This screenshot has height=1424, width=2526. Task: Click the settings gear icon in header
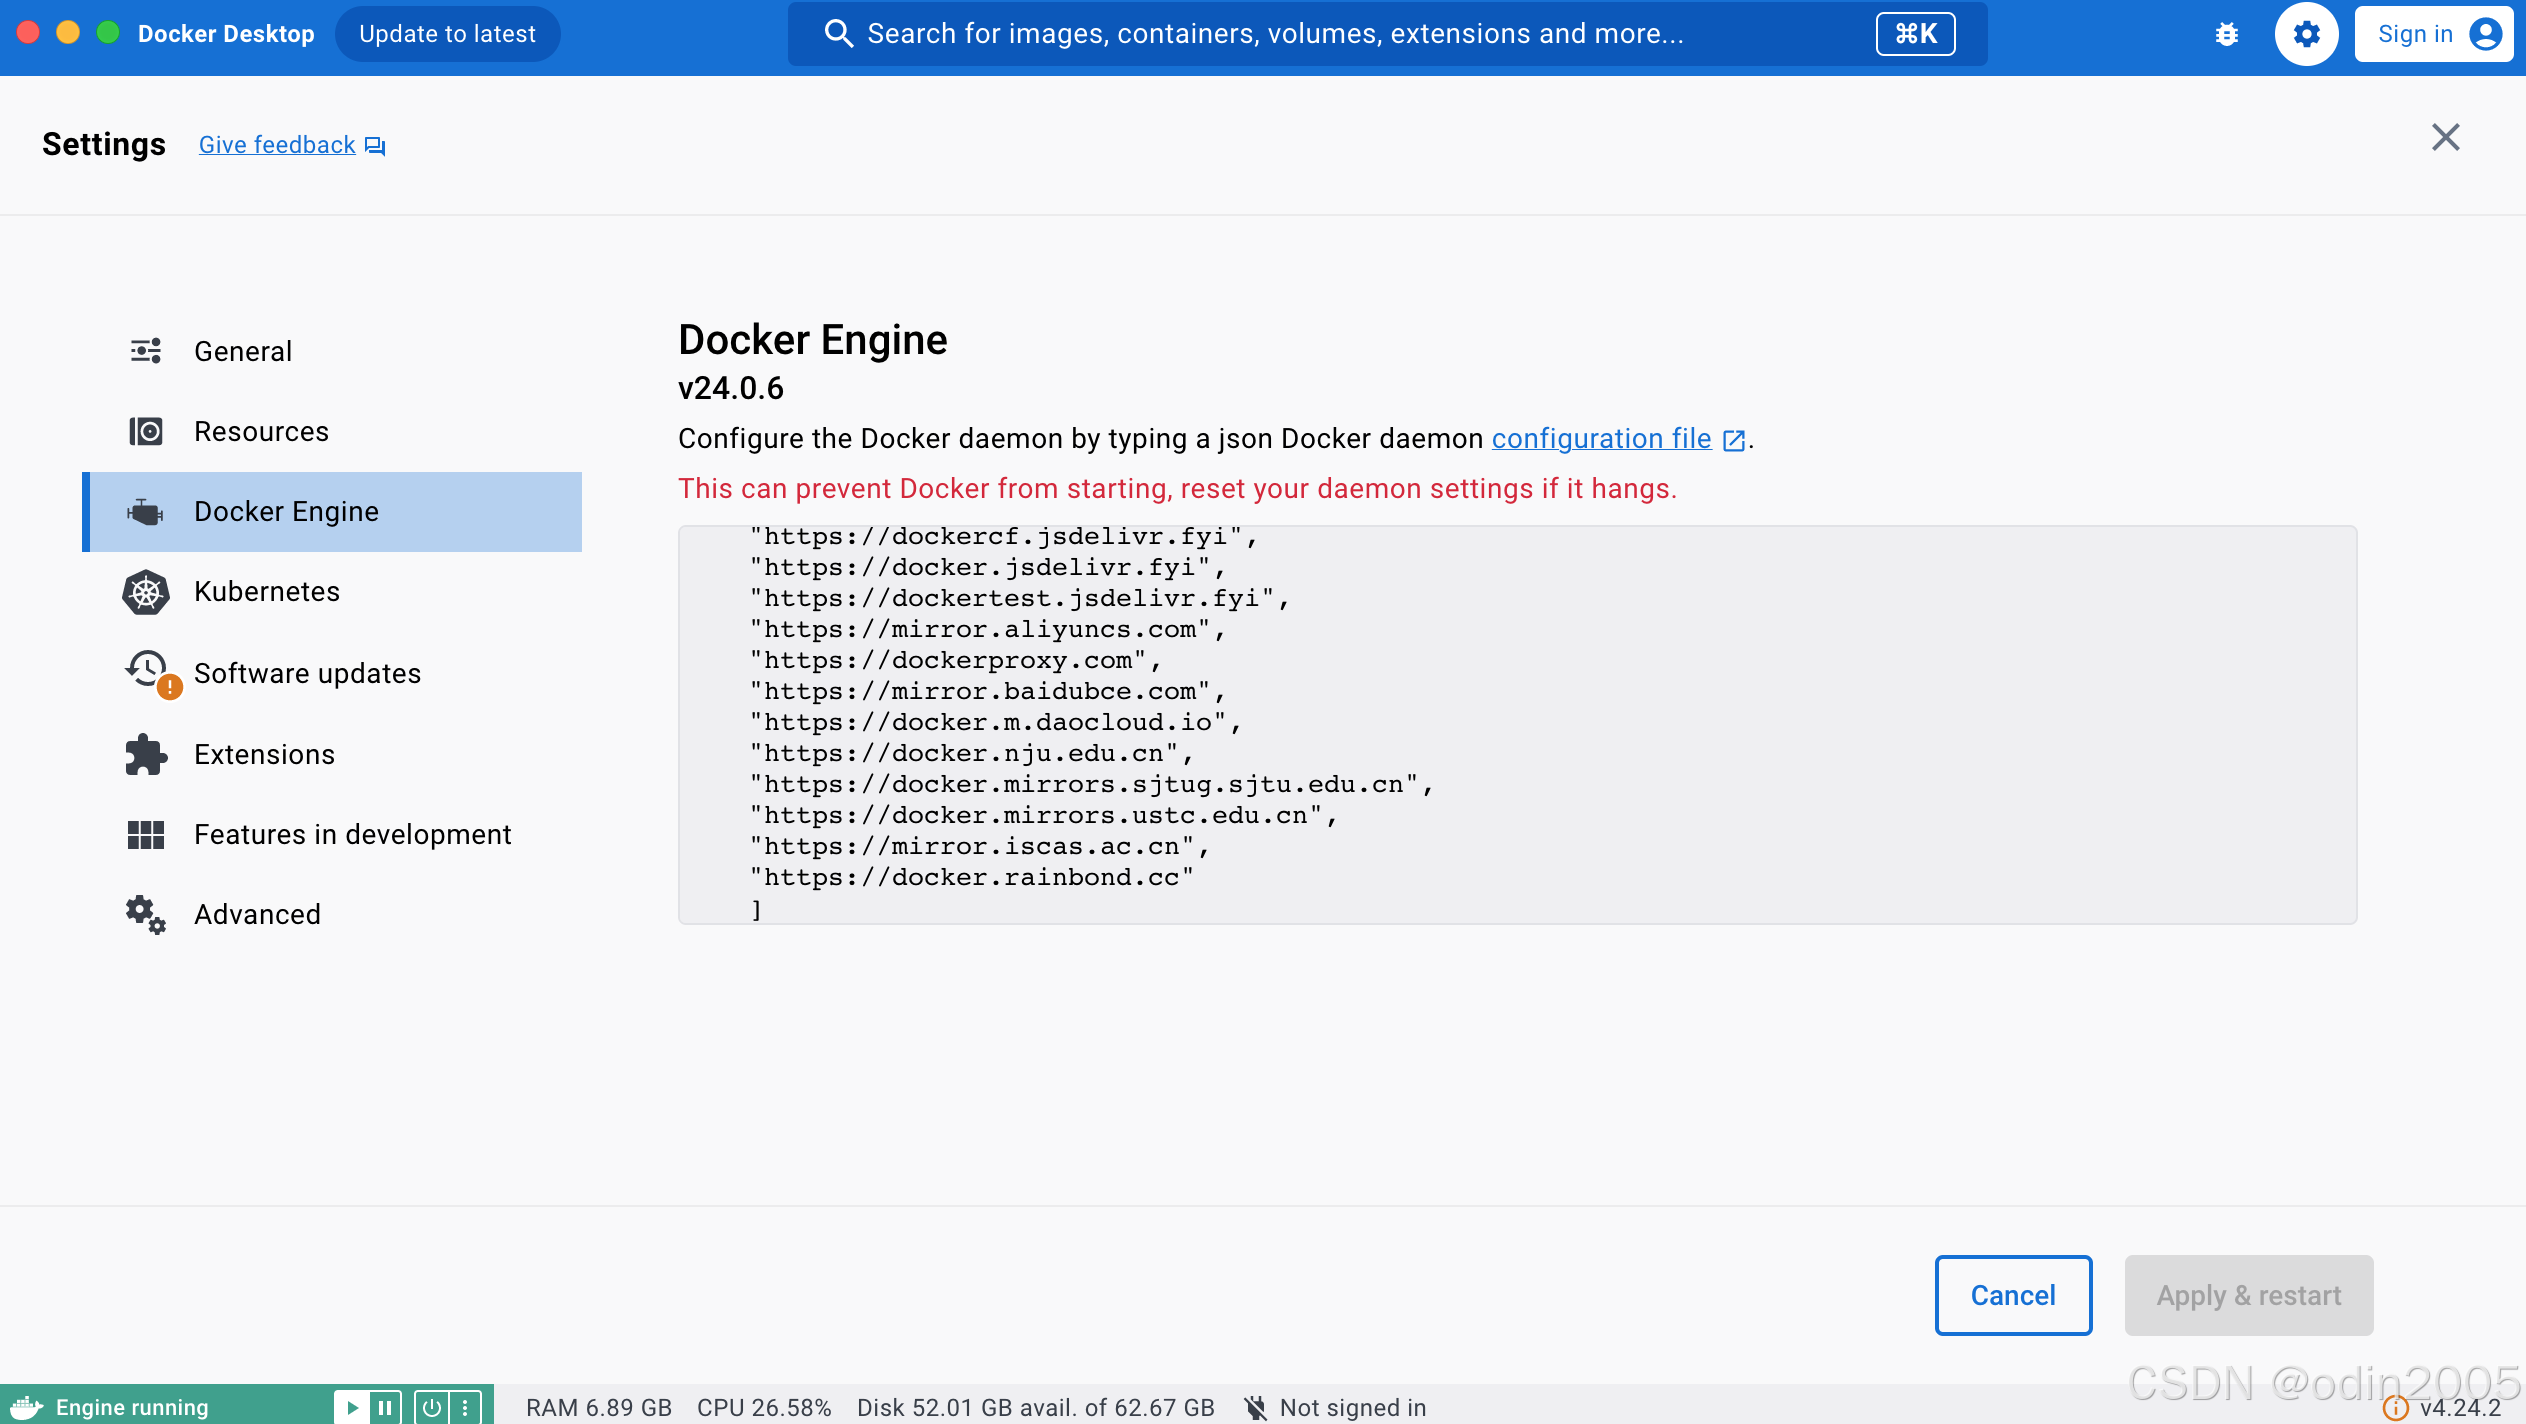(x=2306, y=34)
